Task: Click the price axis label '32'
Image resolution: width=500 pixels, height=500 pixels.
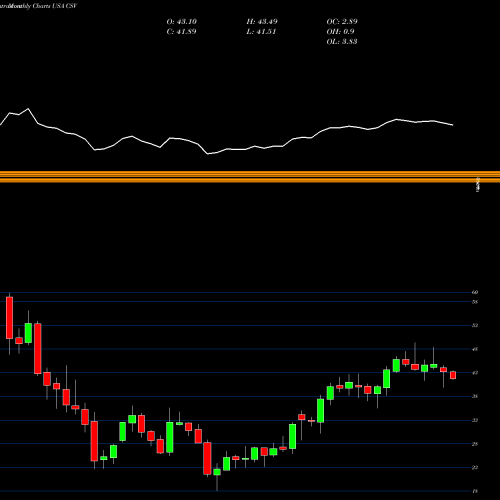Action: pyautogui.click(x=475, y=420)
